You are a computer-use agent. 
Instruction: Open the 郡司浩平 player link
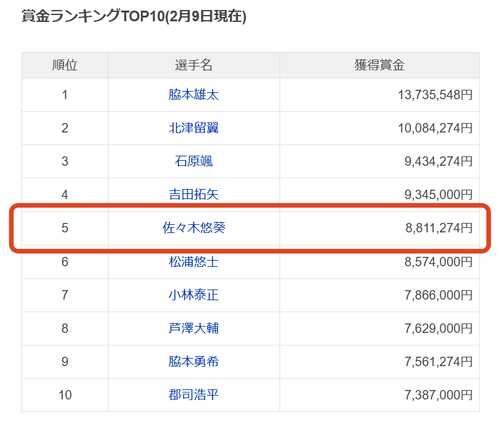click(x=193, y=395)
